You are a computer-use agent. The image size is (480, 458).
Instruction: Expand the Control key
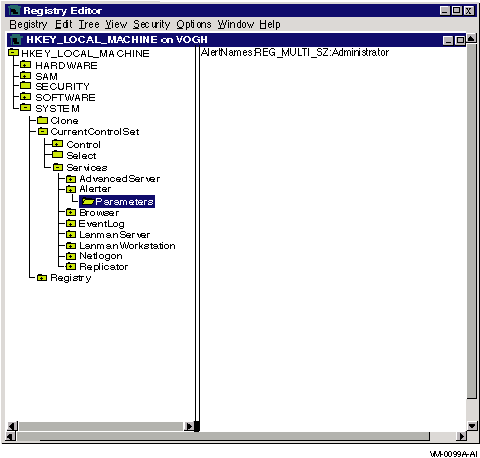pyautogui.click(x=57, y=144)
